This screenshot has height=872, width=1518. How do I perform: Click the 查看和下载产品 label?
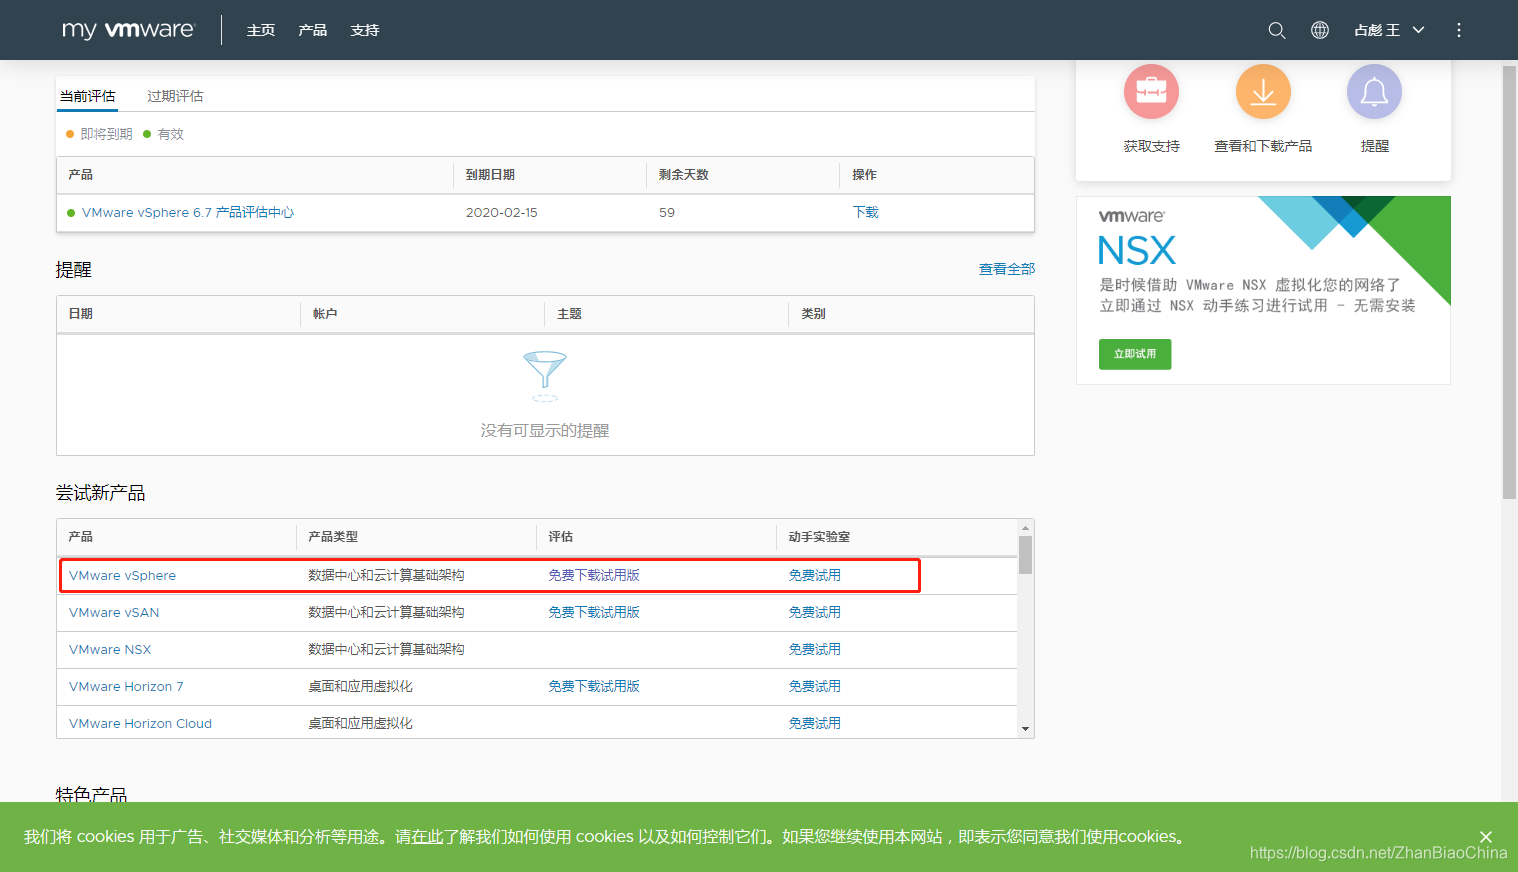1263,146
